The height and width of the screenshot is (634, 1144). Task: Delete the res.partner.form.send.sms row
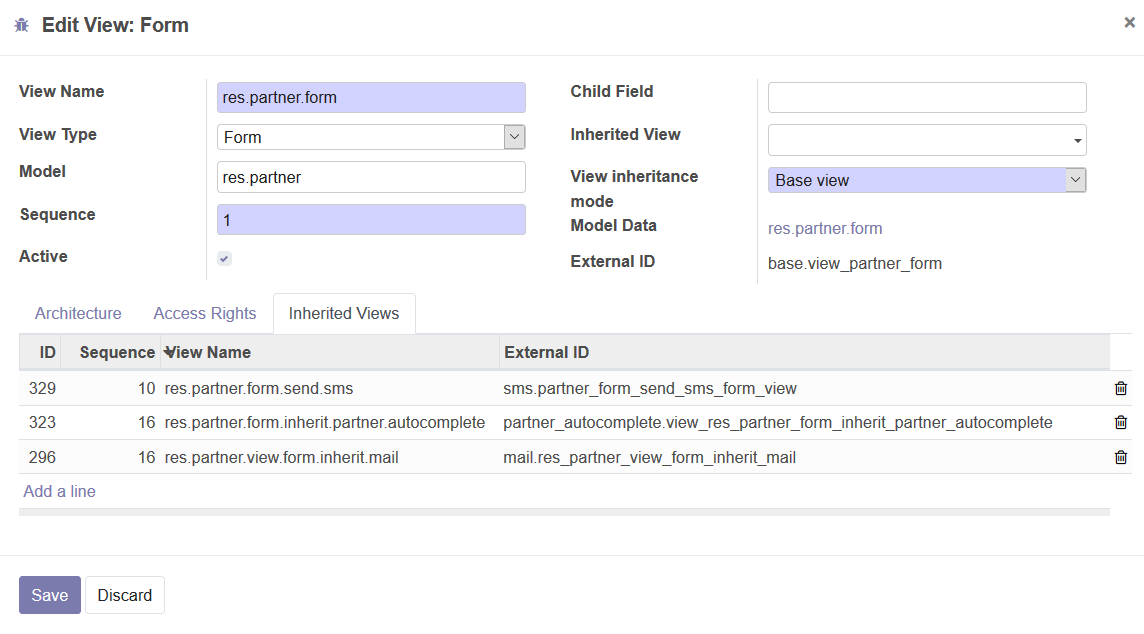[x=1121, y=388]
